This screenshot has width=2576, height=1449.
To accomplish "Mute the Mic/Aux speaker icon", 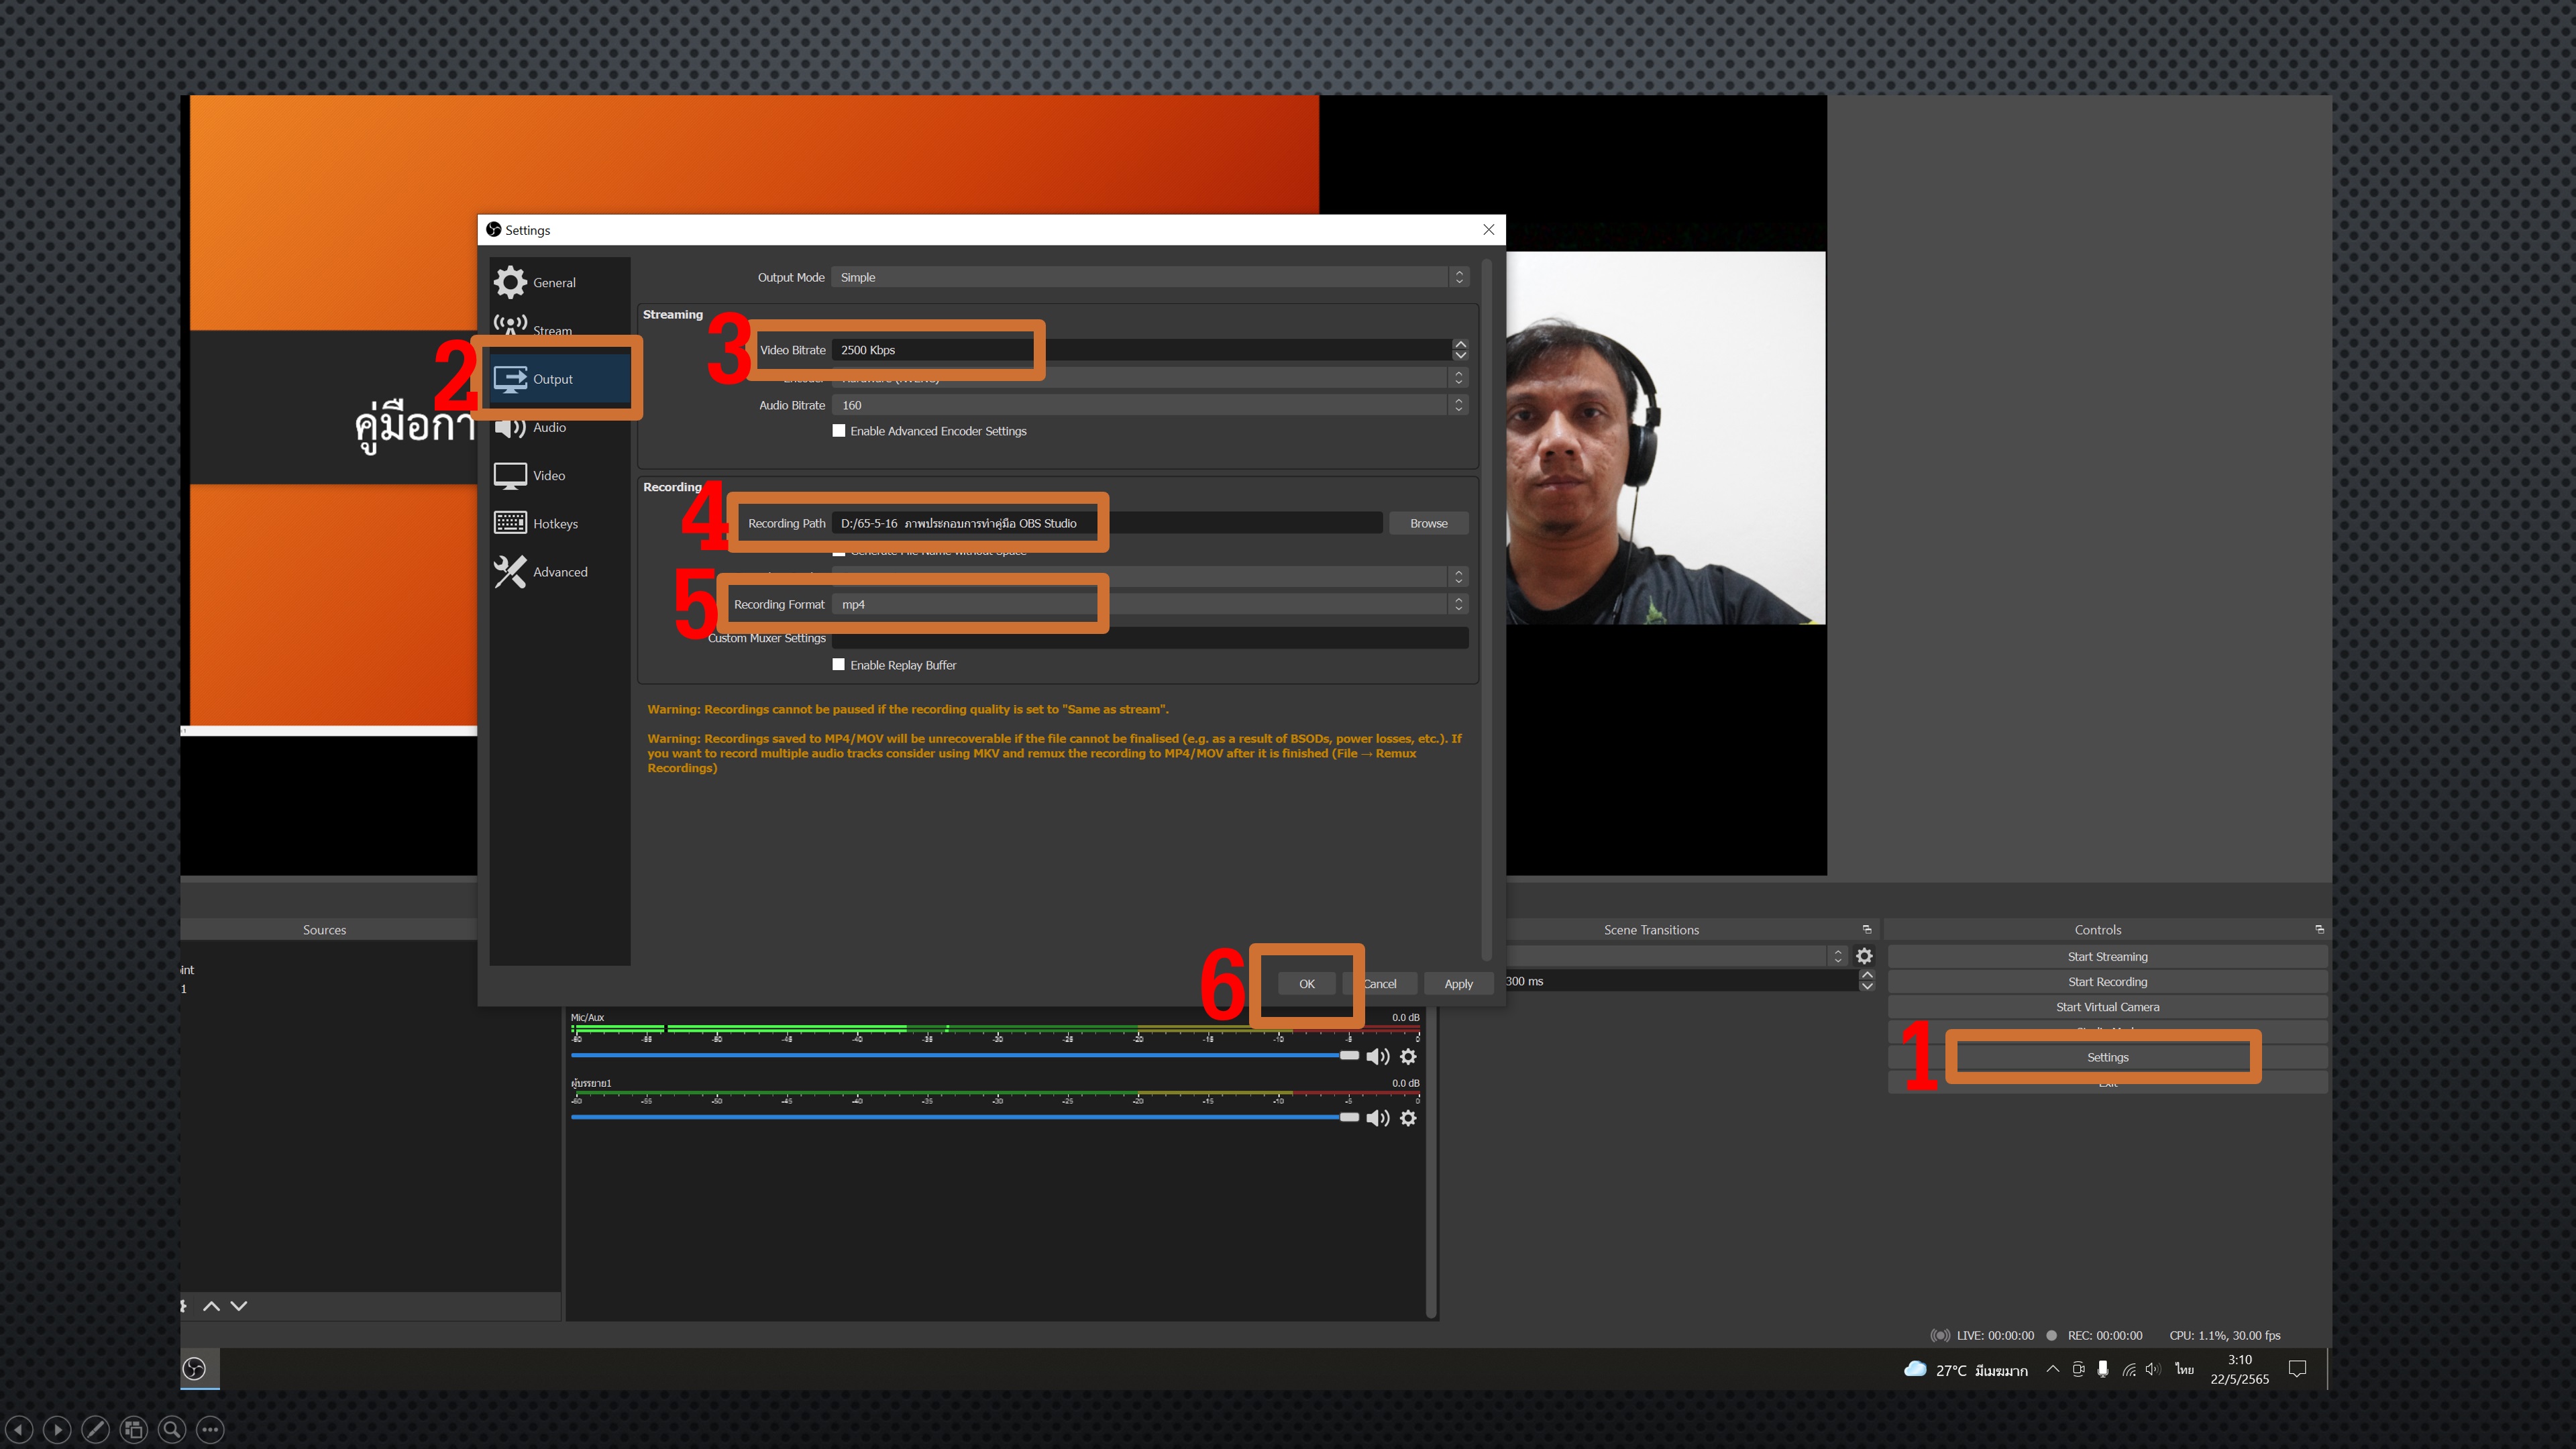I will (1378, 1057).
